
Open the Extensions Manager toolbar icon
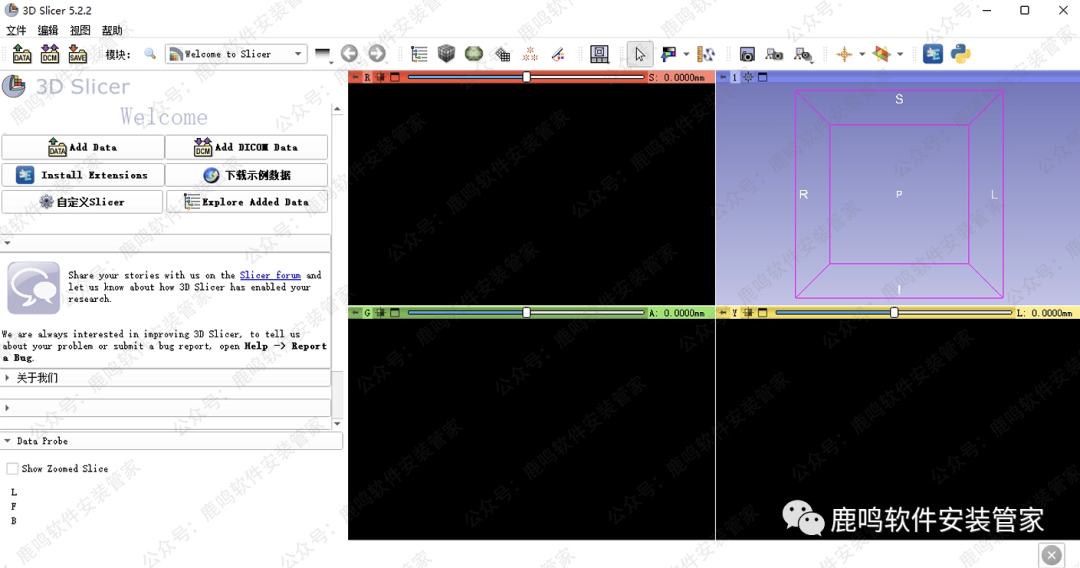(933, 54)
